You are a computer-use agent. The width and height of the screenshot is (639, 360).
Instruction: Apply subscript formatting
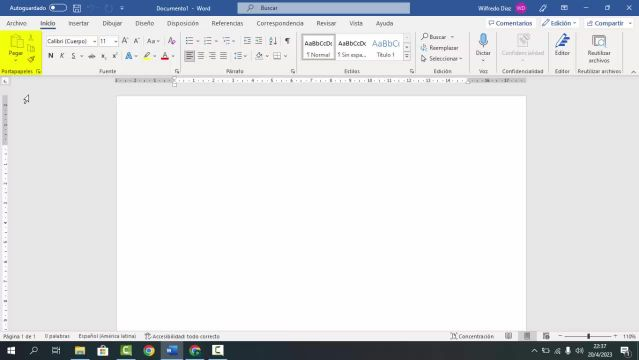click(x=104, y=56)
